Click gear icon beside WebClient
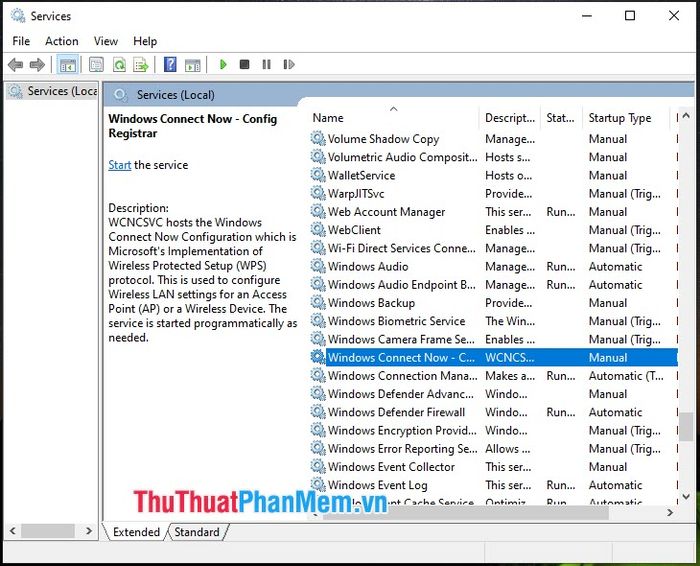700x566 pixels. (x=318, y=230)
